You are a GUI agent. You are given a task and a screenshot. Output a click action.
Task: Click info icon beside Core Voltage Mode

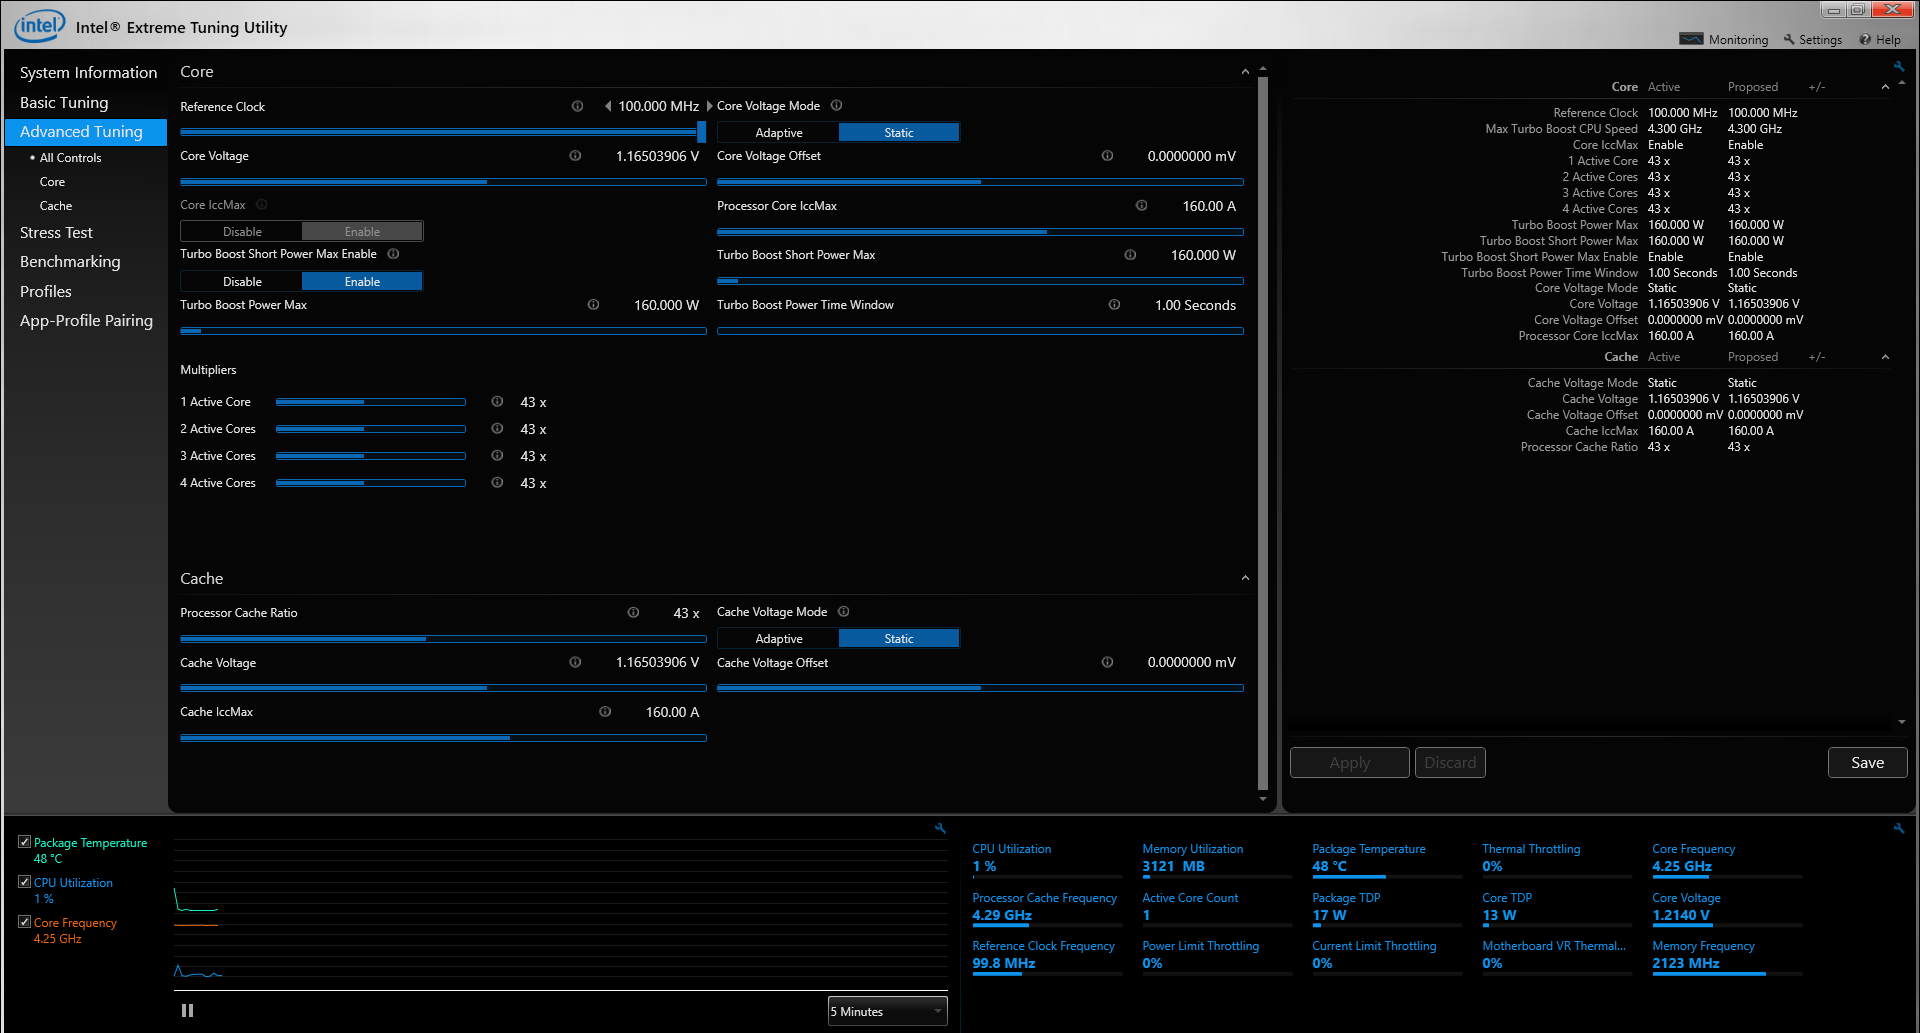(837, 105)
